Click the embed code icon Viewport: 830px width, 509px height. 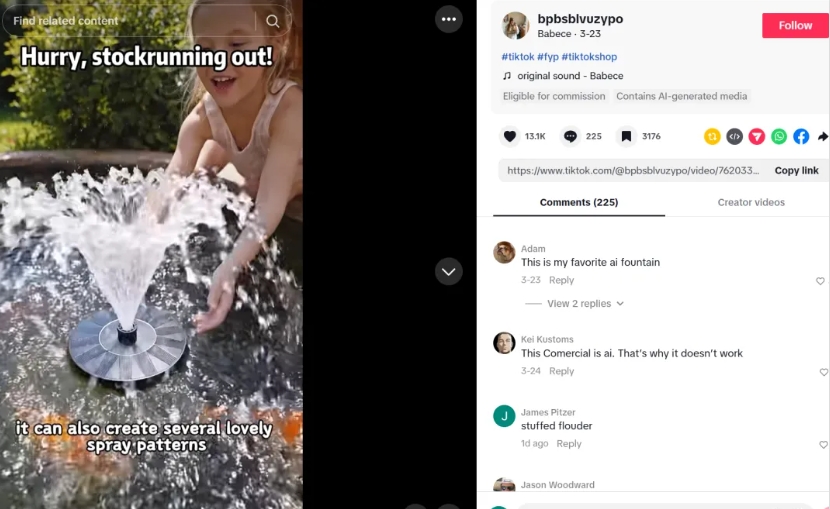pos(734,137)
